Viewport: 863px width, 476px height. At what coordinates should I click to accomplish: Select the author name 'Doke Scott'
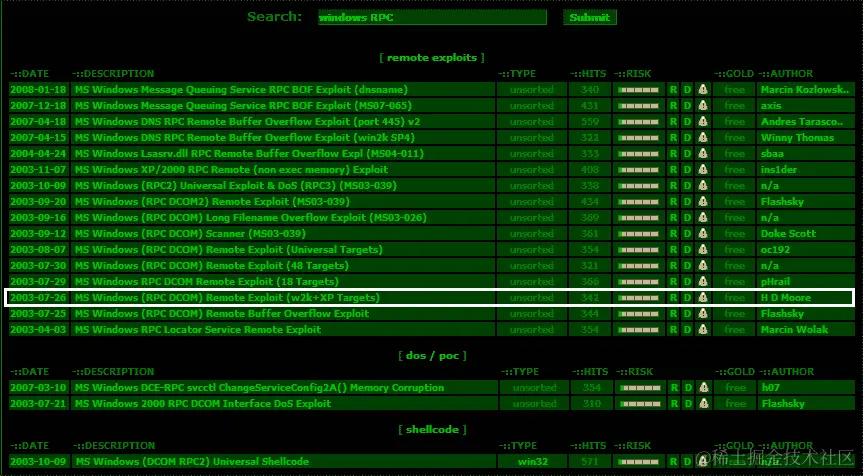[x=788, y=233]
